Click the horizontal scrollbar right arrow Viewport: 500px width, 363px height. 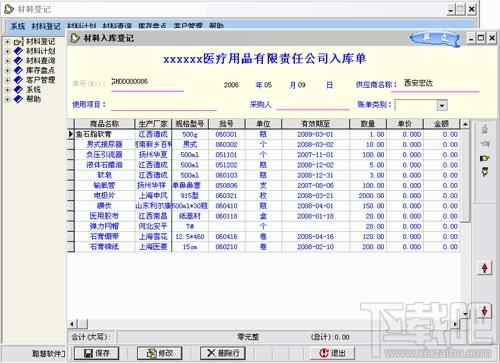[455, 324]
